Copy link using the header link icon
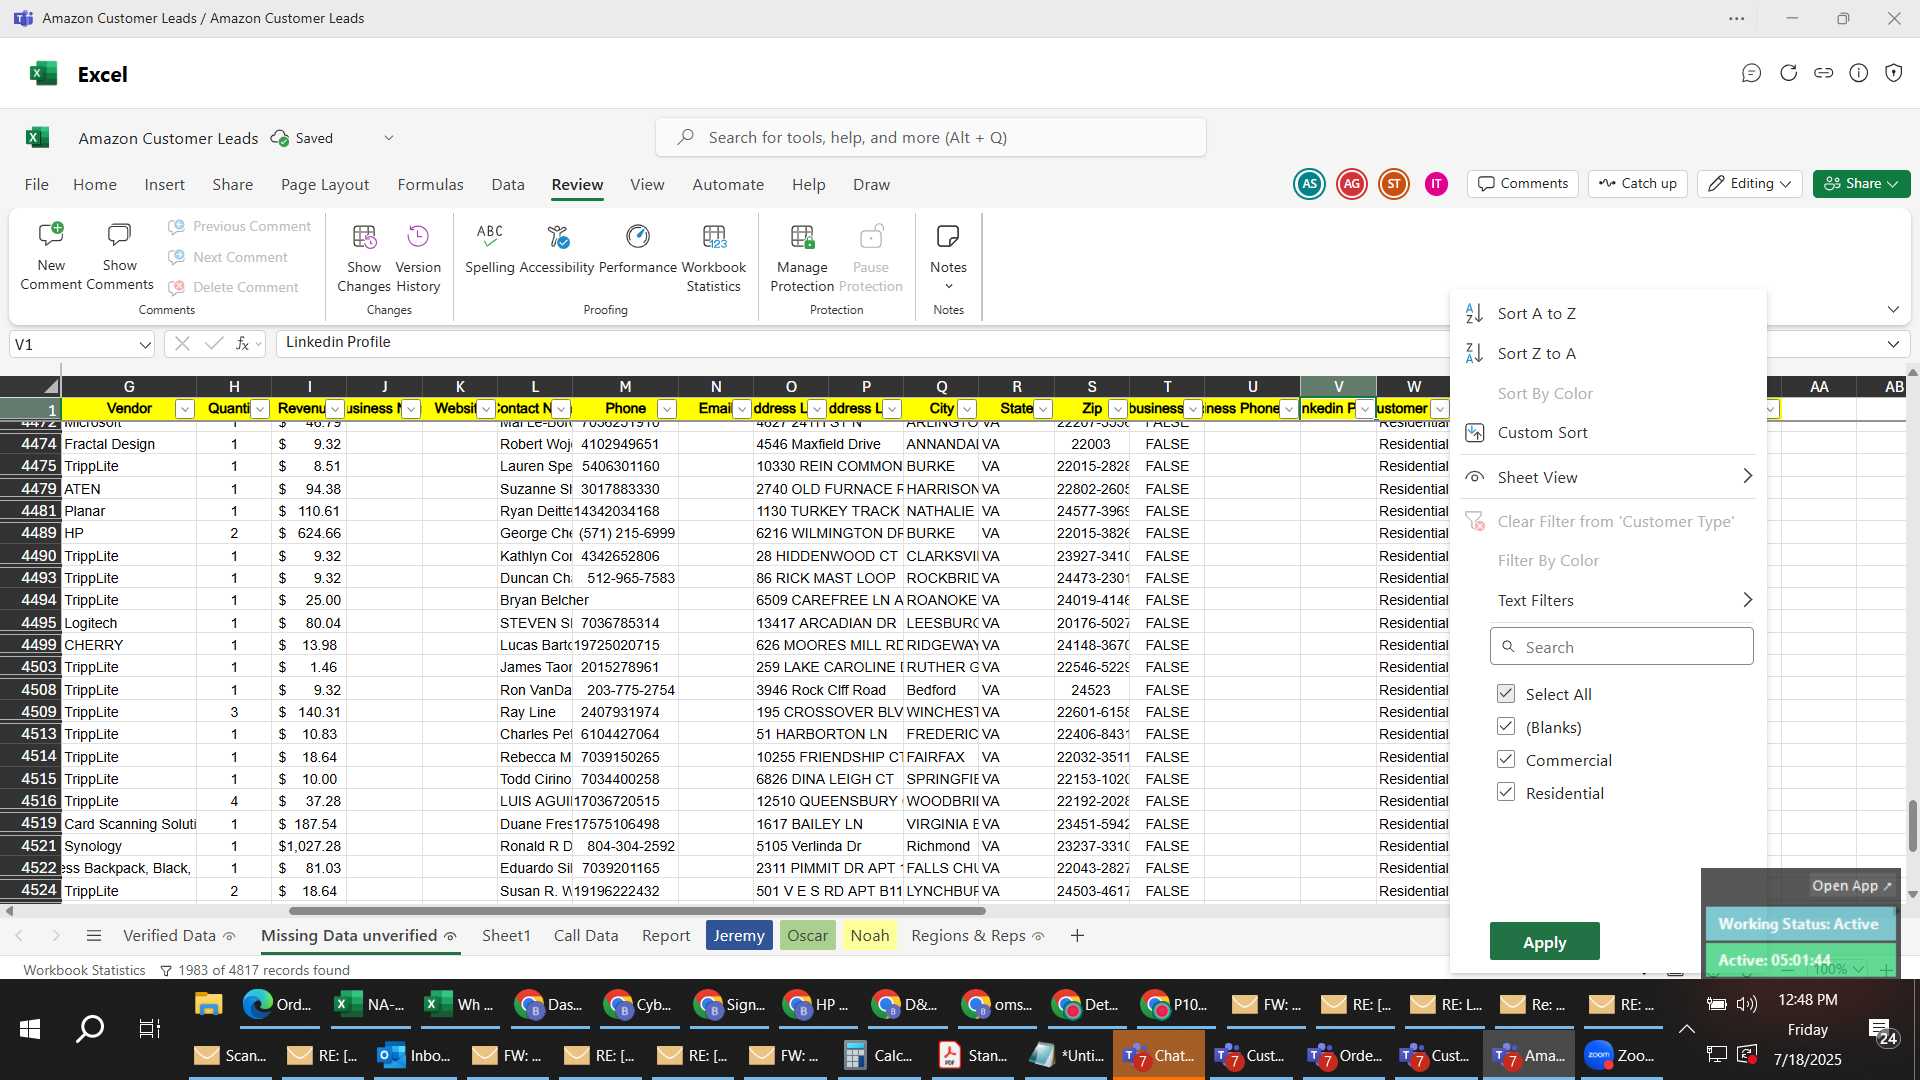This screenshot has width=1920, height=1080. point(1823,73)
